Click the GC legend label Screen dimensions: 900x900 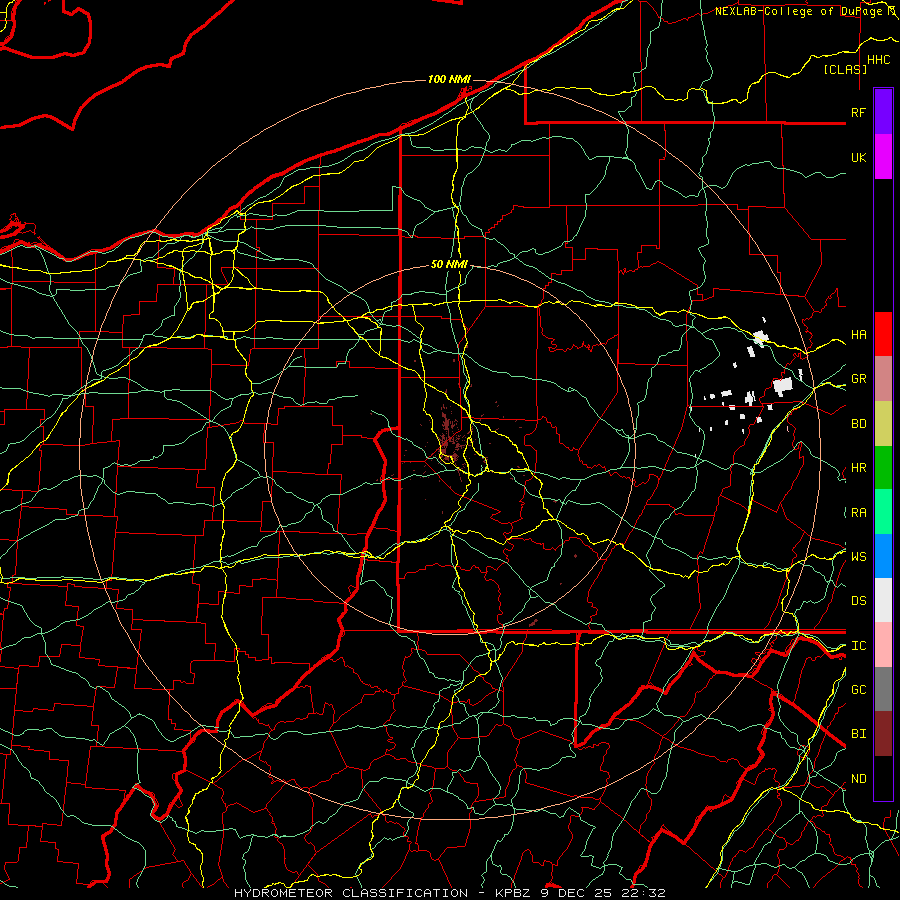[x=859, y=690]
